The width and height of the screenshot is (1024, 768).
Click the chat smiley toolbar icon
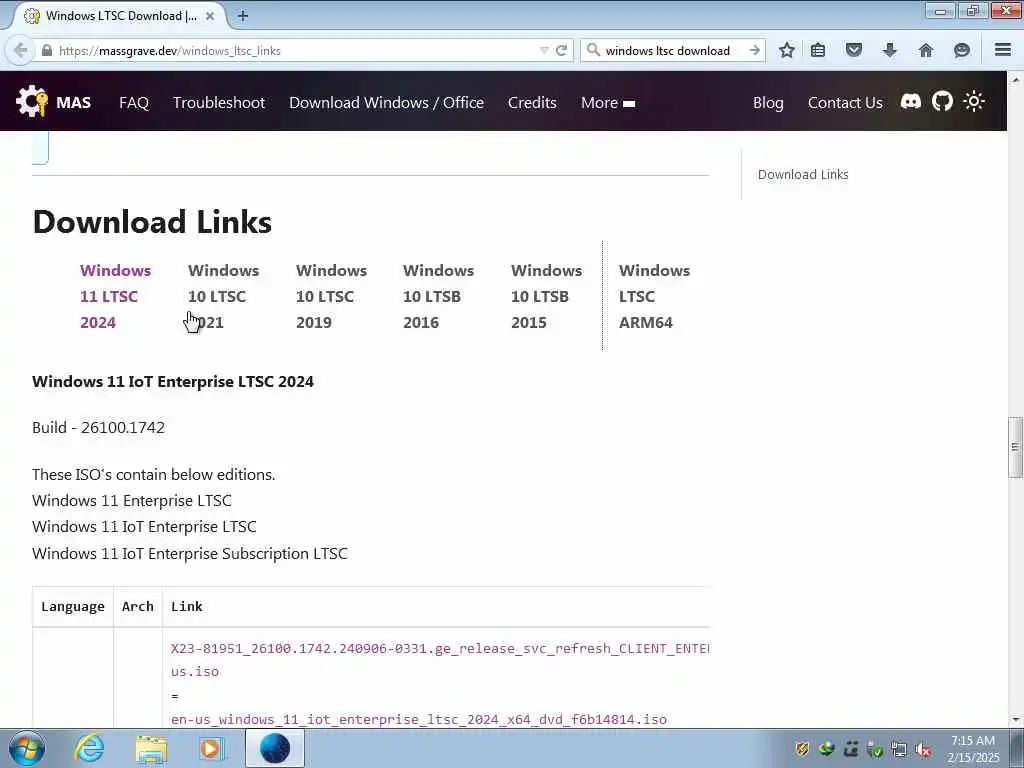point(962,50)
